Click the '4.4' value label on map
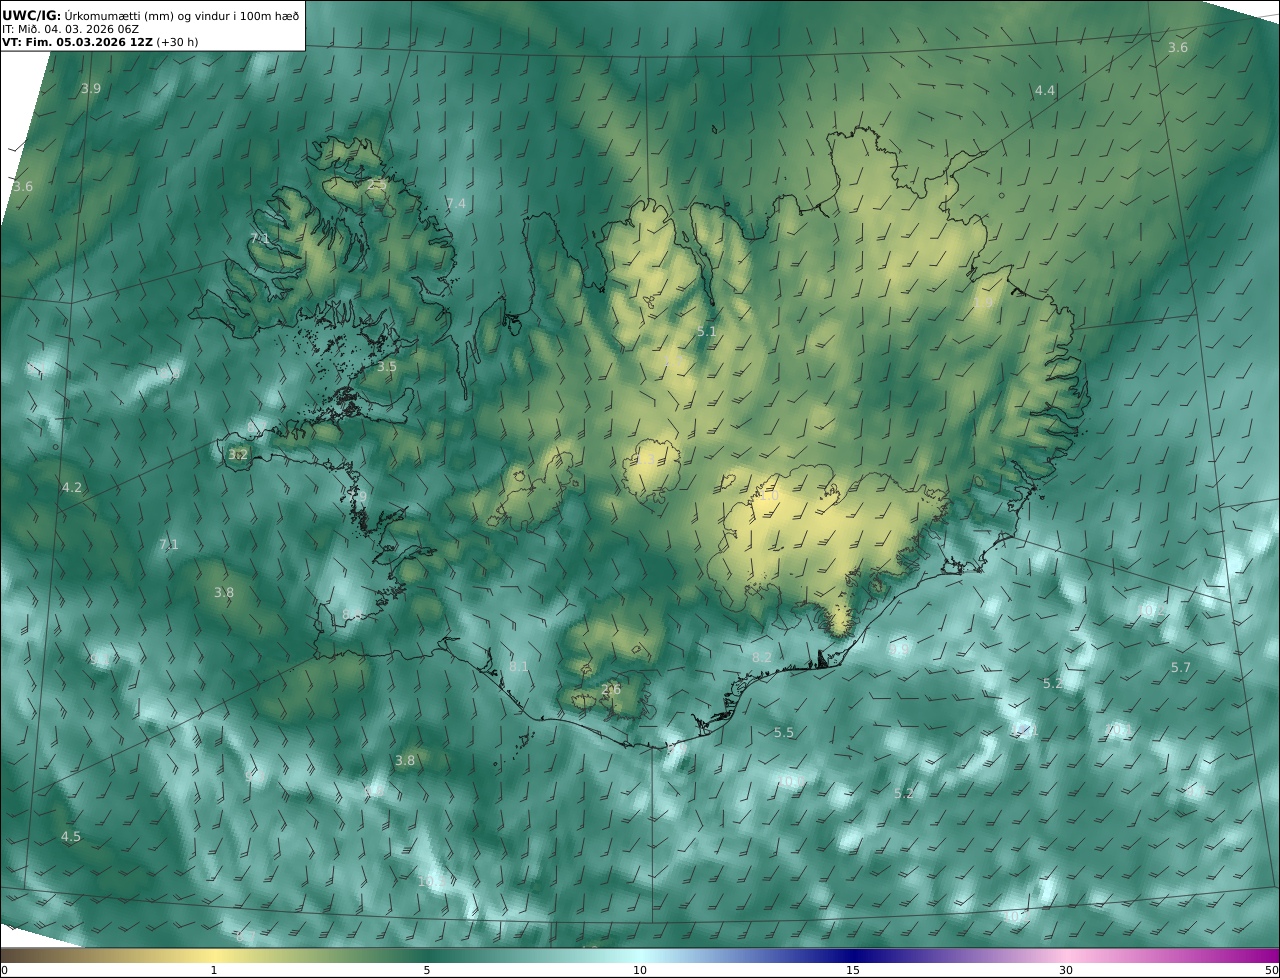Screen dimensions: 1280x978 click(x=1044, y=91)
